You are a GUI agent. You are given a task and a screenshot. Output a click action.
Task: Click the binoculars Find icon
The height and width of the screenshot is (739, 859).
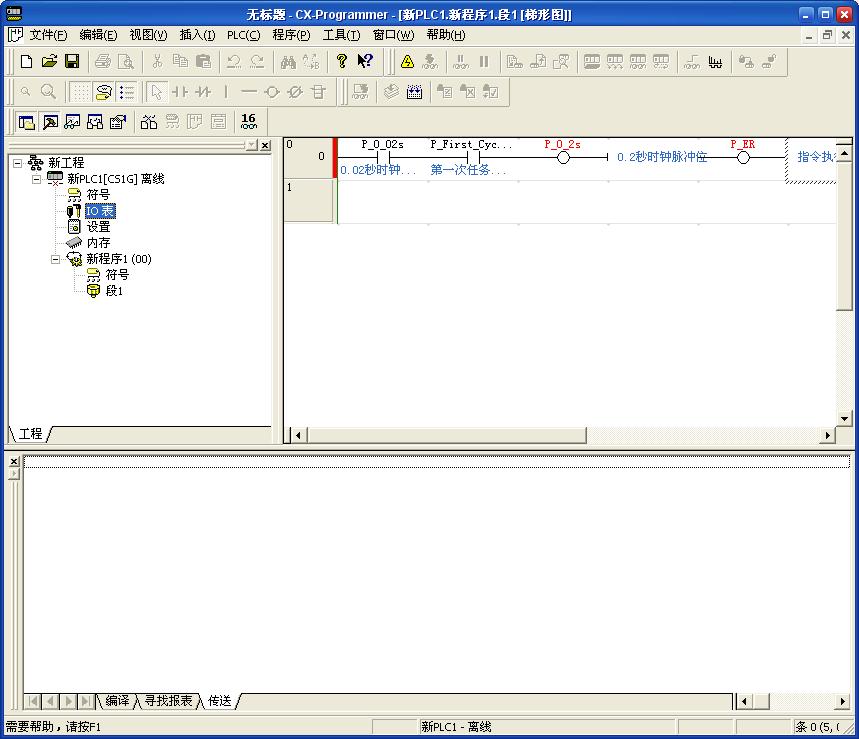288,62
